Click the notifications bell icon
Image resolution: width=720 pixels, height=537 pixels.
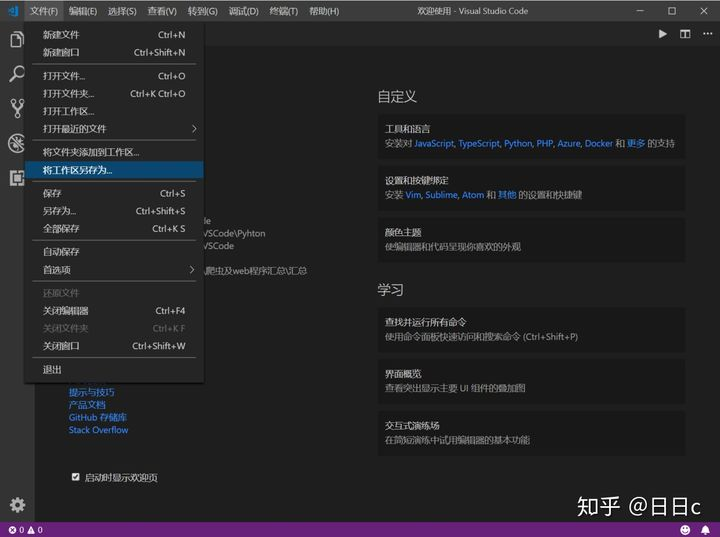coord(705,530)
